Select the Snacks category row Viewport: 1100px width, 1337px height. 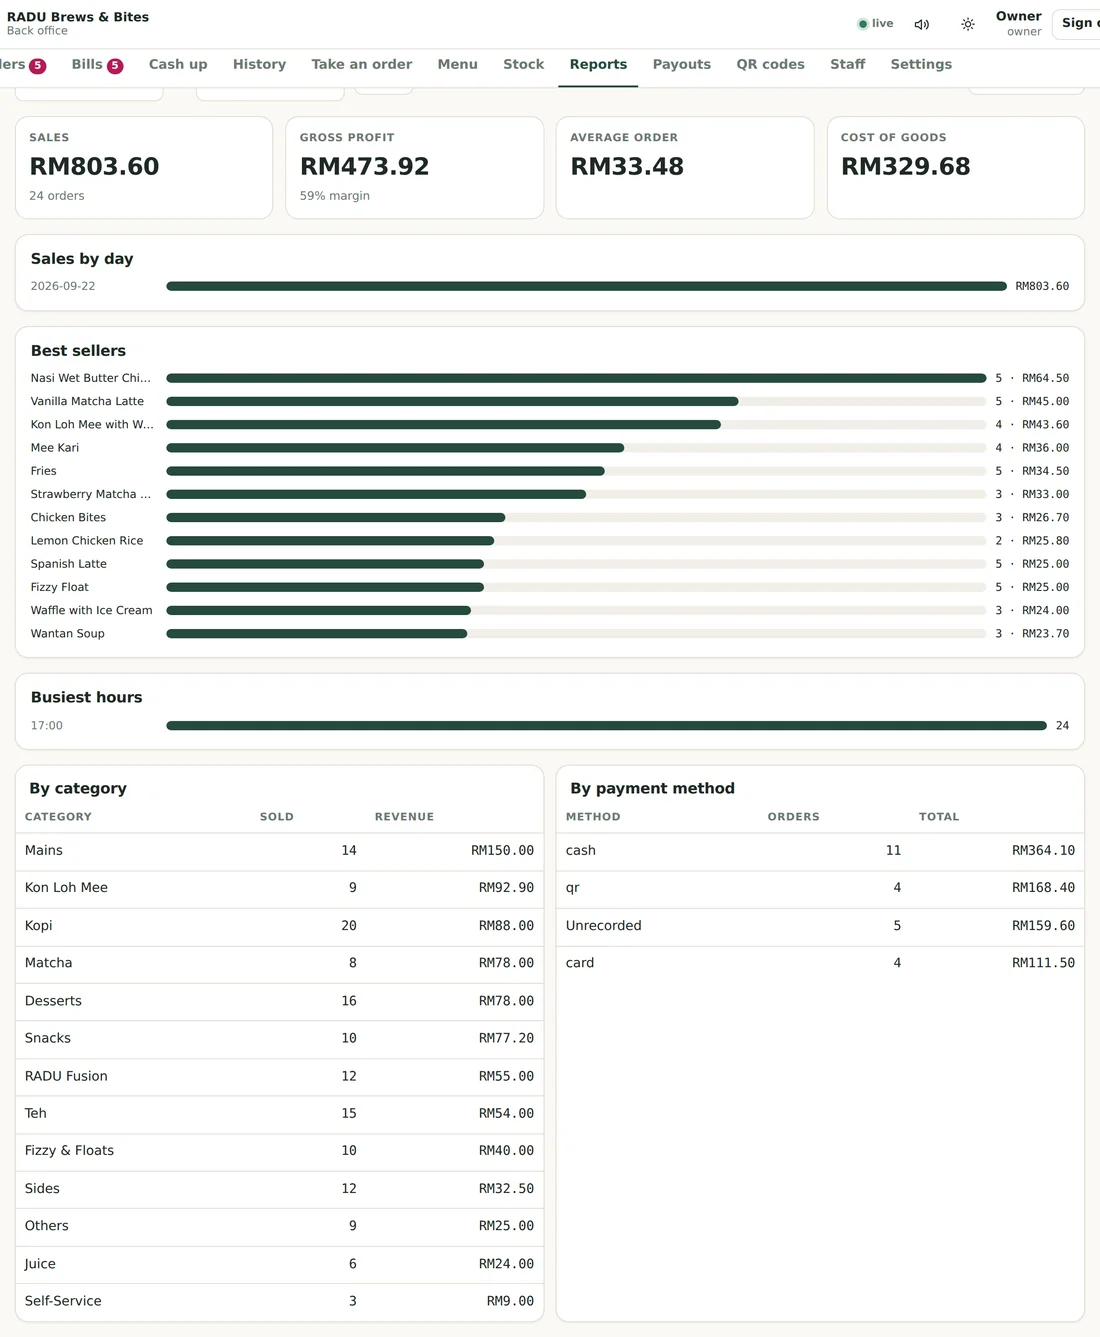pos(279,1038)
